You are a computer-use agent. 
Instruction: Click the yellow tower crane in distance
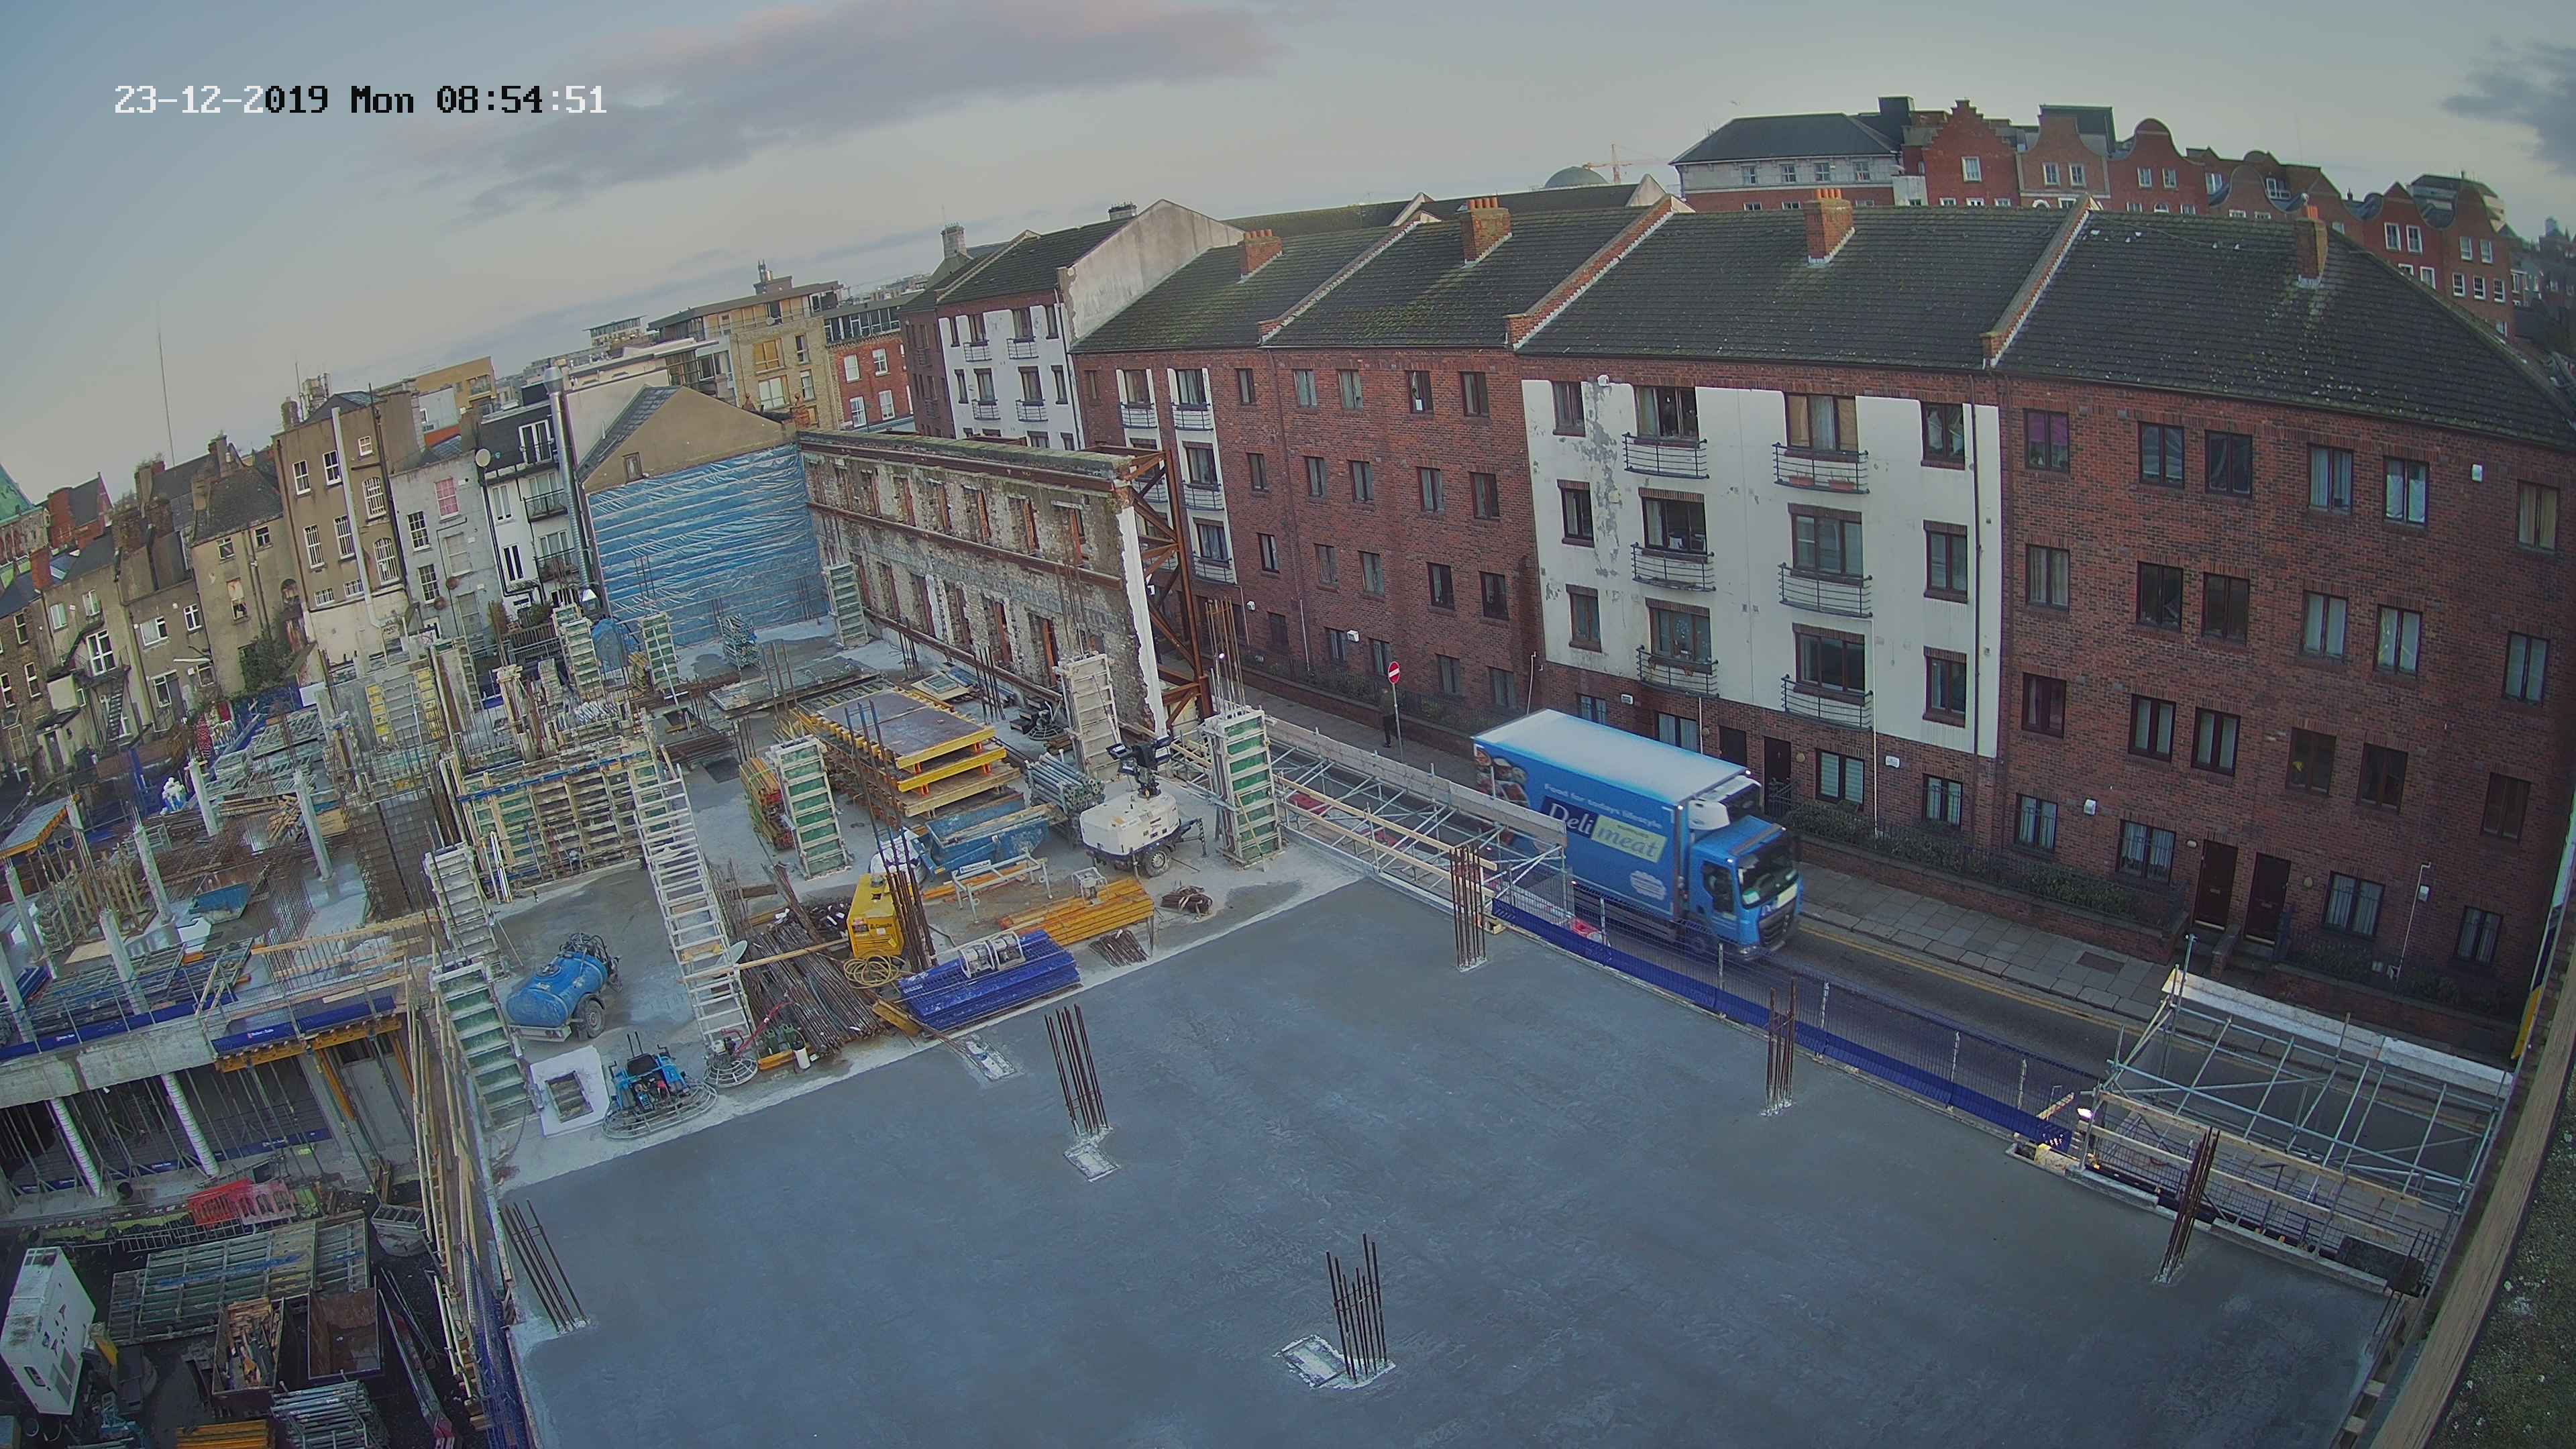click(1617, 162)
